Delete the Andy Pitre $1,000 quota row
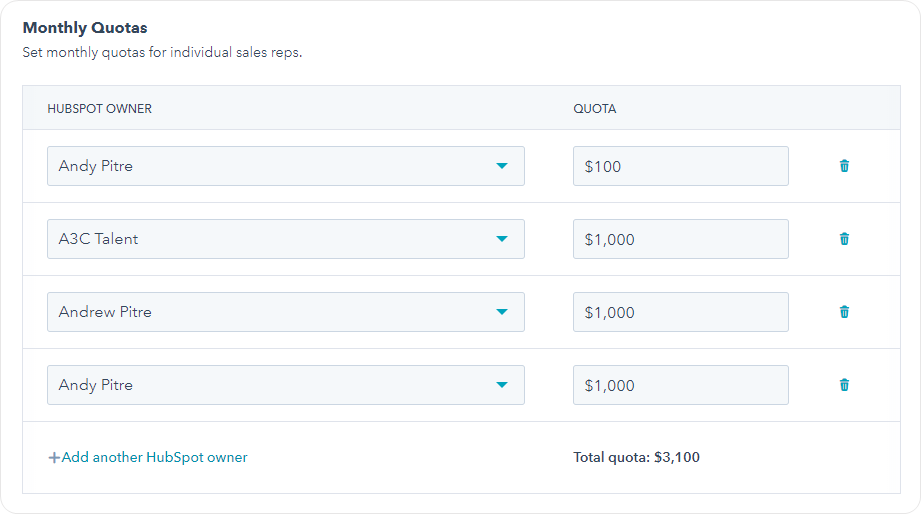This screenshot has height=514, width=921. tap(844, 385)
